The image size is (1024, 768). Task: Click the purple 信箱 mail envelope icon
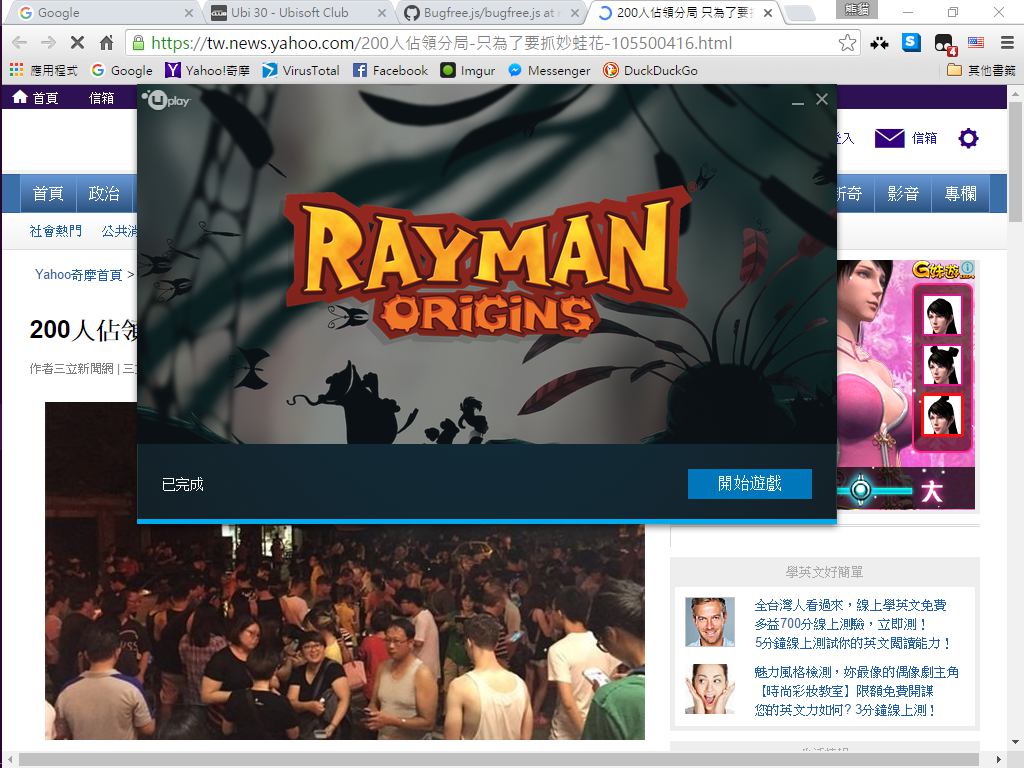click(889, 138)
